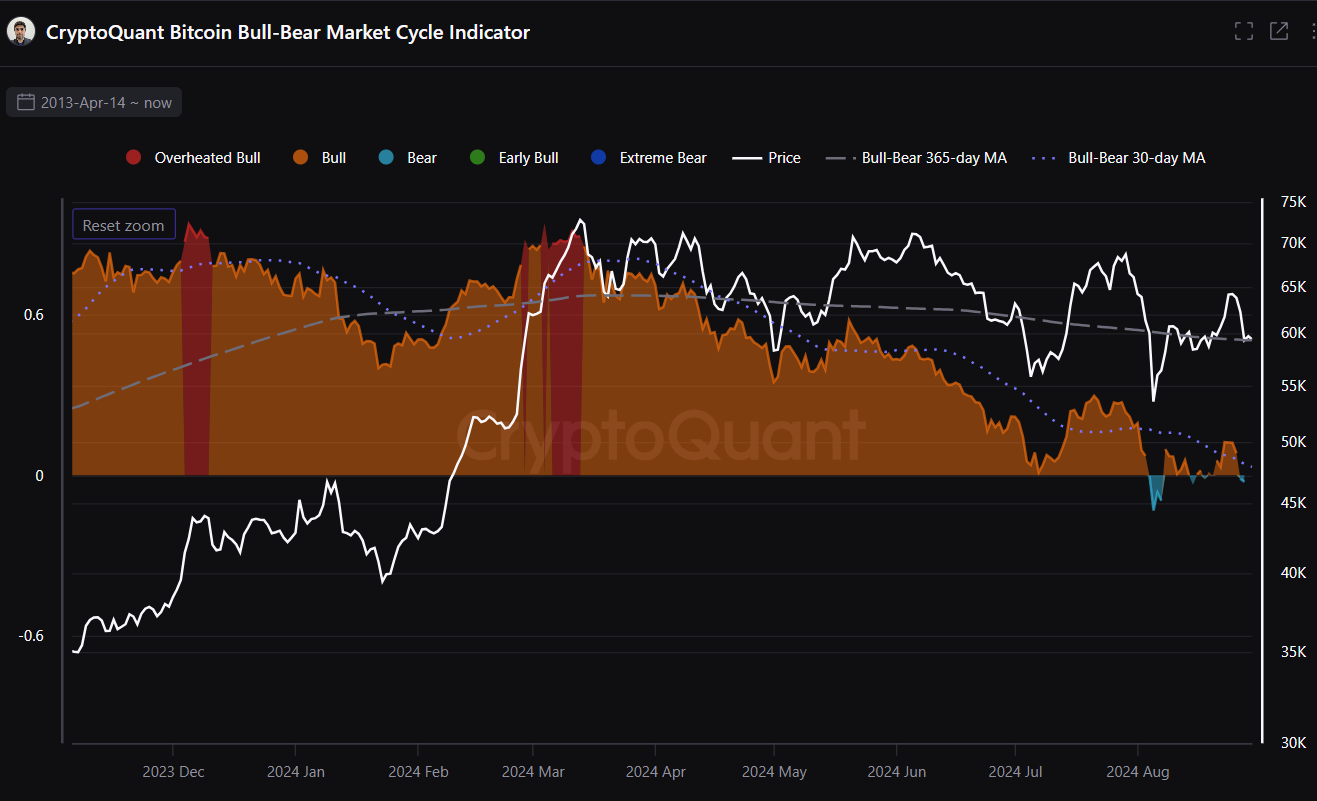Click the 2024 Mar axis label

click(533, 772)
